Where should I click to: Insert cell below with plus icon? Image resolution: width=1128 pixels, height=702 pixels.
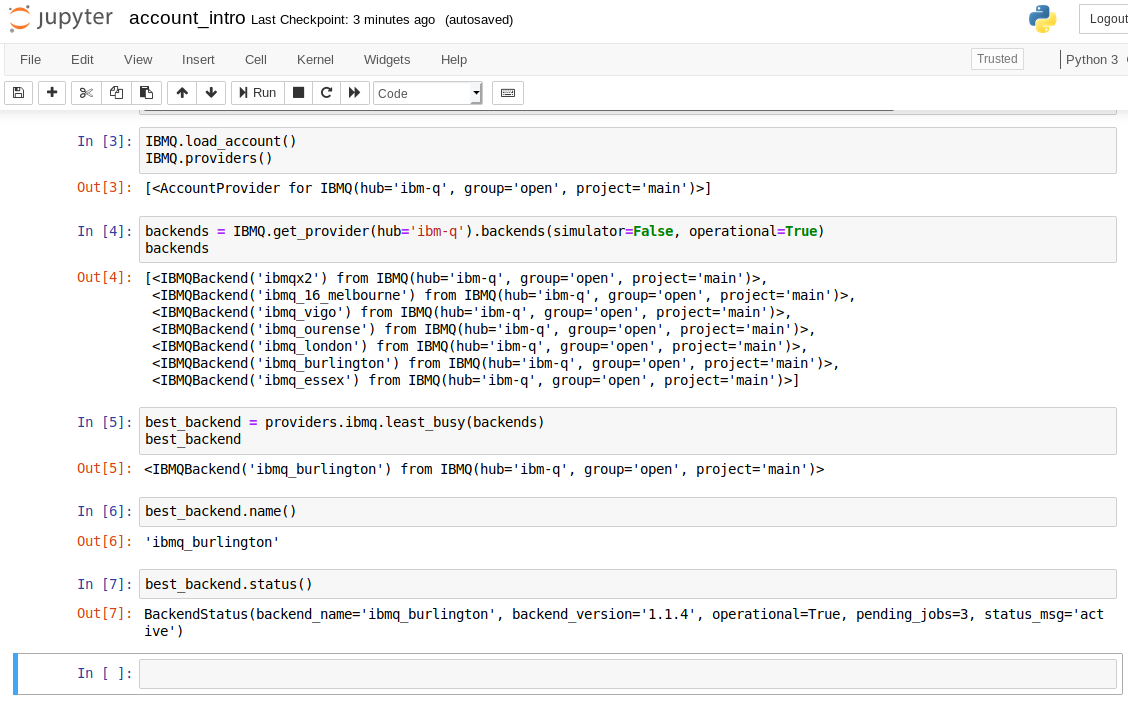[x=52, y=93]
